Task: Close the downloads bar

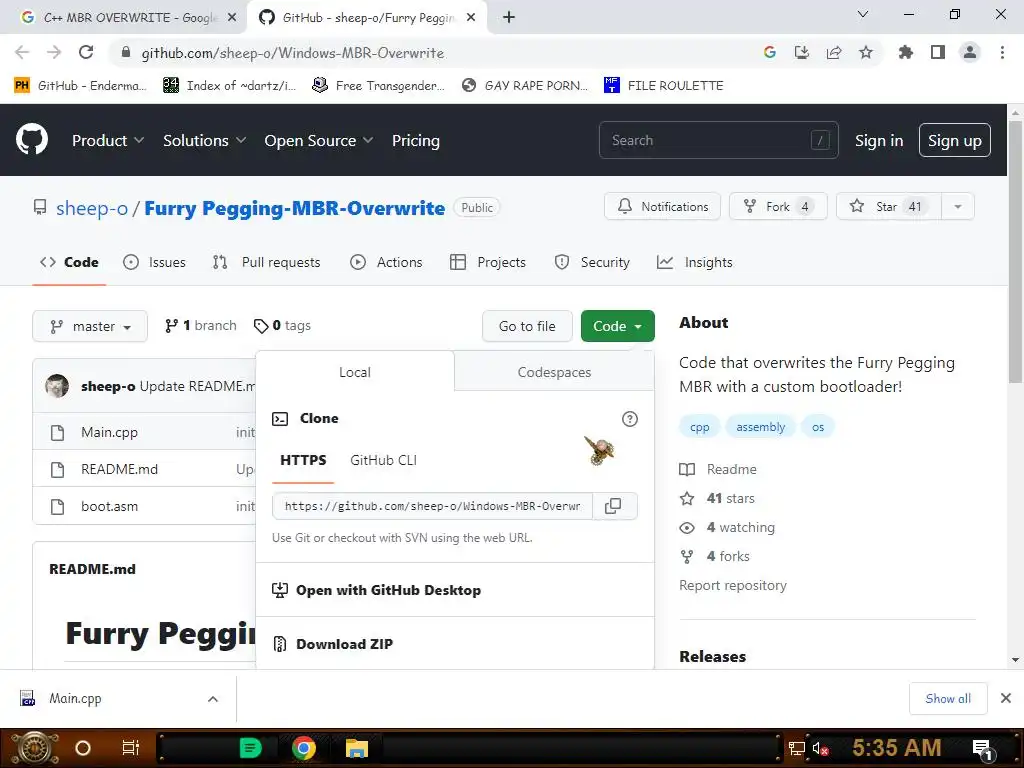Action: pyautogui.click(x=1006, y=699)
